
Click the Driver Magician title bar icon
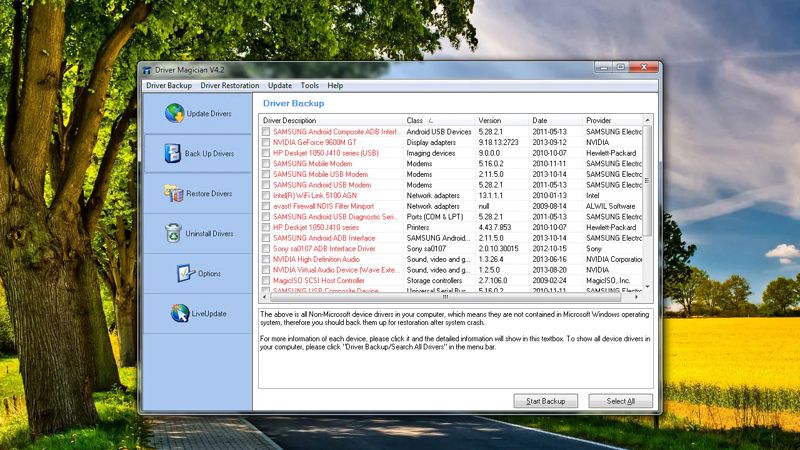(147, 70)
